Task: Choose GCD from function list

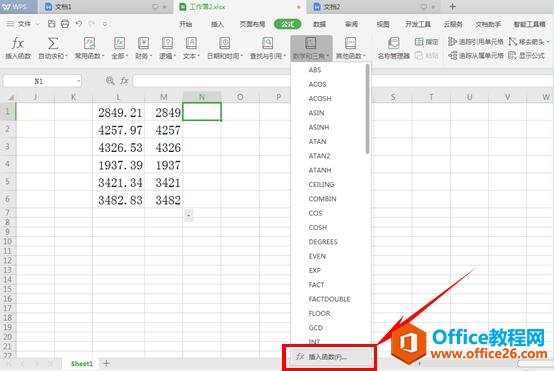Action: pyautogui.click(x=316, y=328)
